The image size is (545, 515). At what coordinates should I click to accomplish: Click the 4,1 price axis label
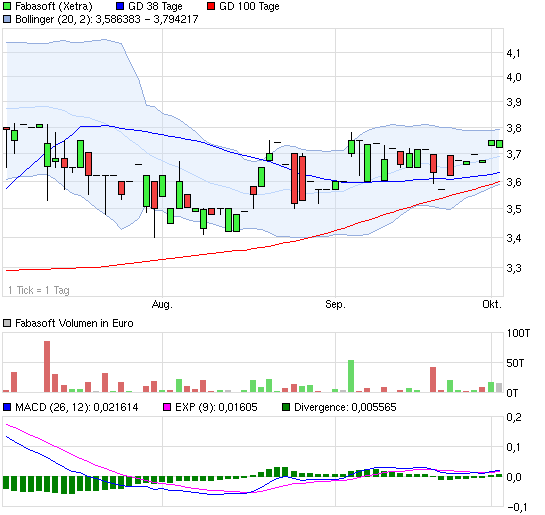[514, 54]
